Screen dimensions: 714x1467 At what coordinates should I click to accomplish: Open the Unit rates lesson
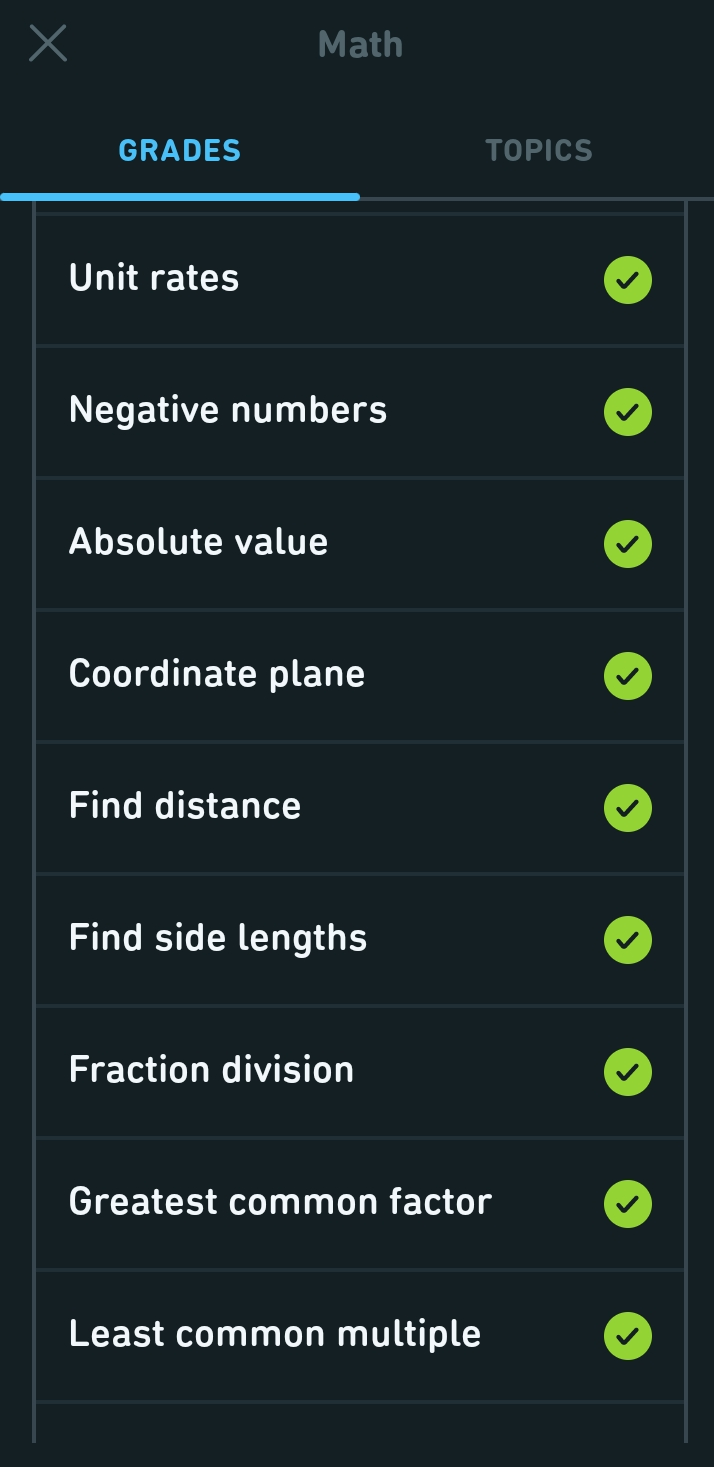[x=300, y=278]
